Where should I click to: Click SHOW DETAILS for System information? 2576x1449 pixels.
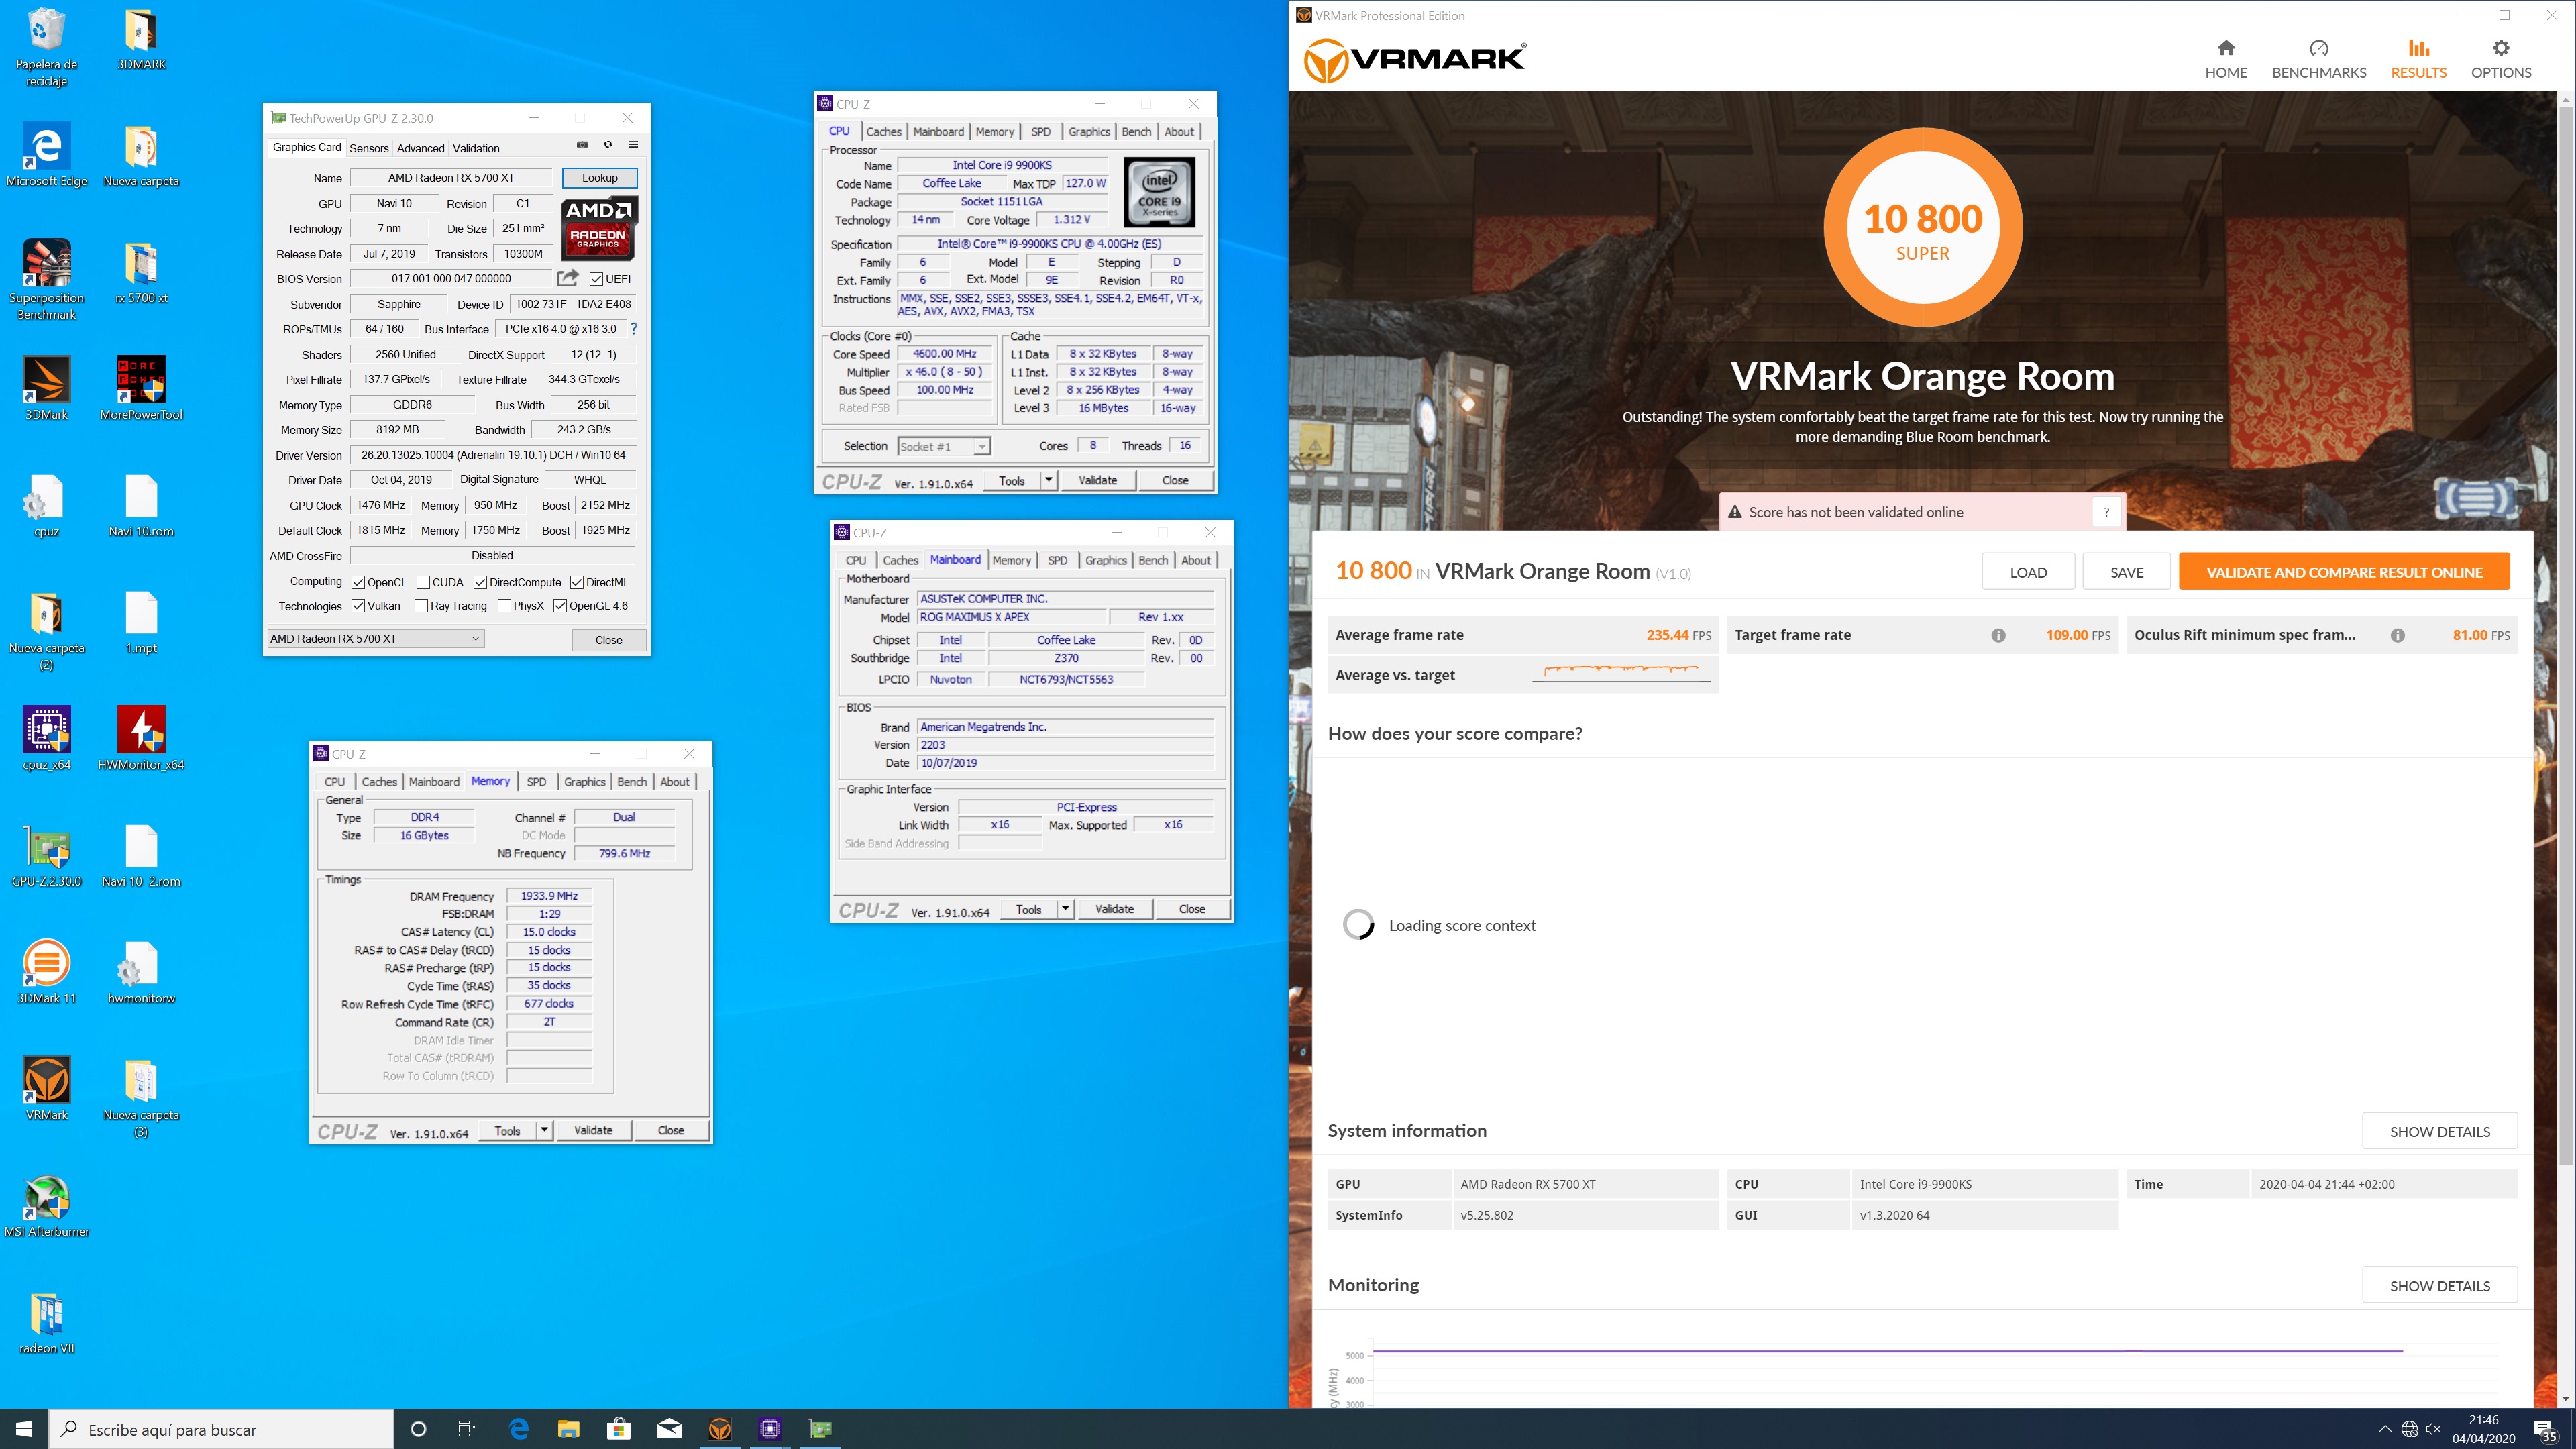[2440, 1131]
